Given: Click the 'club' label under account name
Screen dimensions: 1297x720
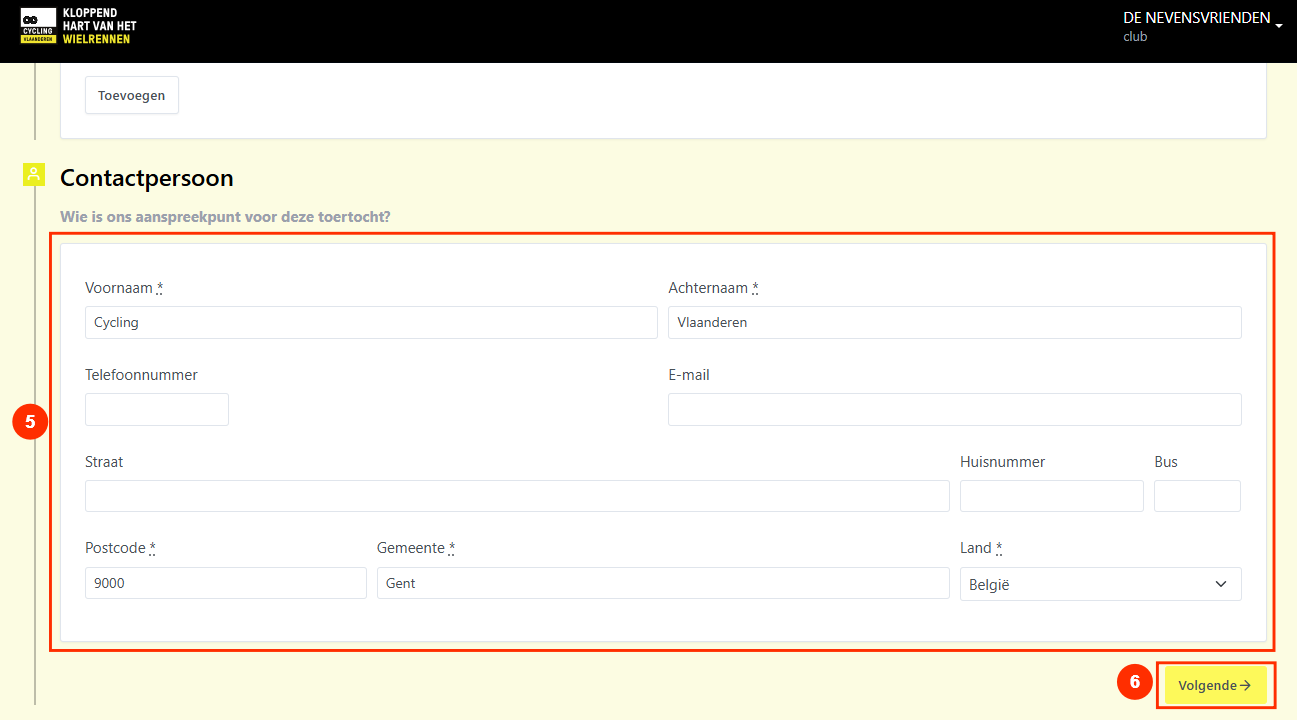Looking at the screenshot, I should pos(1135,37).
